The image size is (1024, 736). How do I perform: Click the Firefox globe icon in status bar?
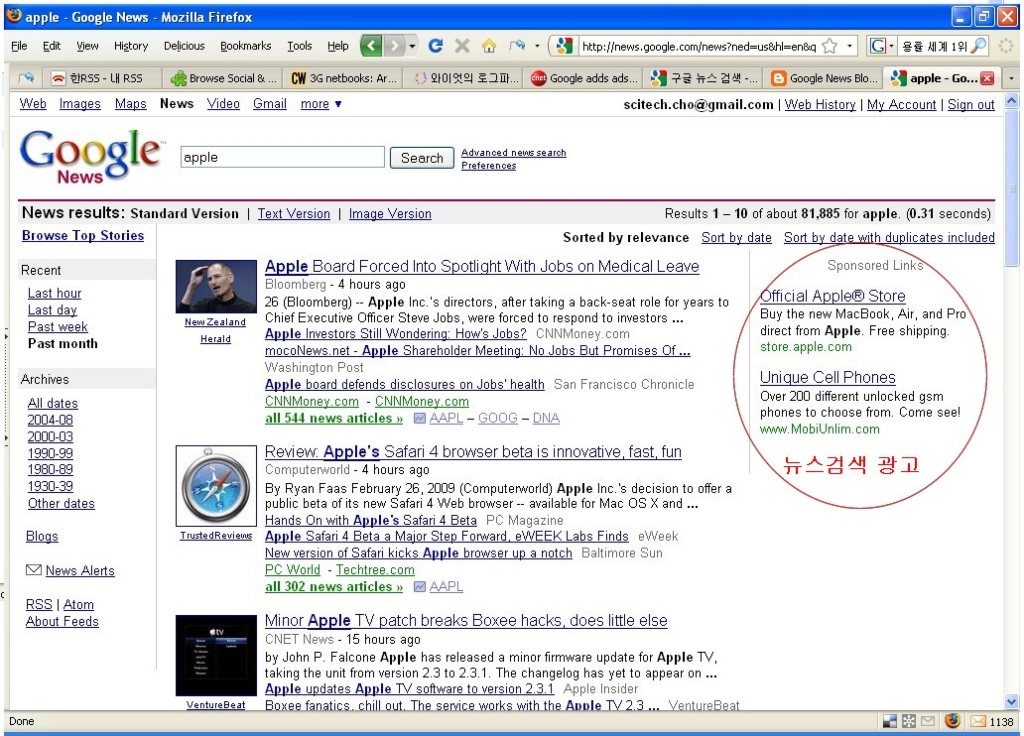pyautogui.click(x=953, y=720)
